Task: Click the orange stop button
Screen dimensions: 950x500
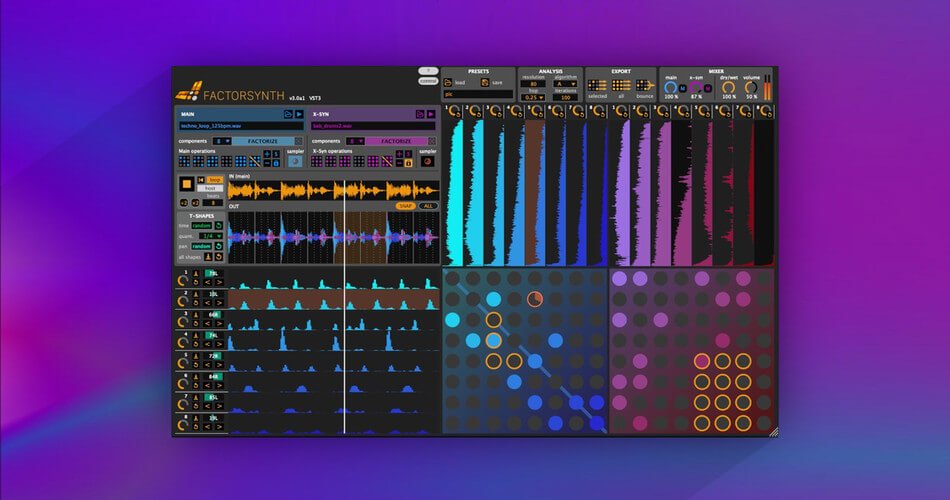Action: point(186,184)
